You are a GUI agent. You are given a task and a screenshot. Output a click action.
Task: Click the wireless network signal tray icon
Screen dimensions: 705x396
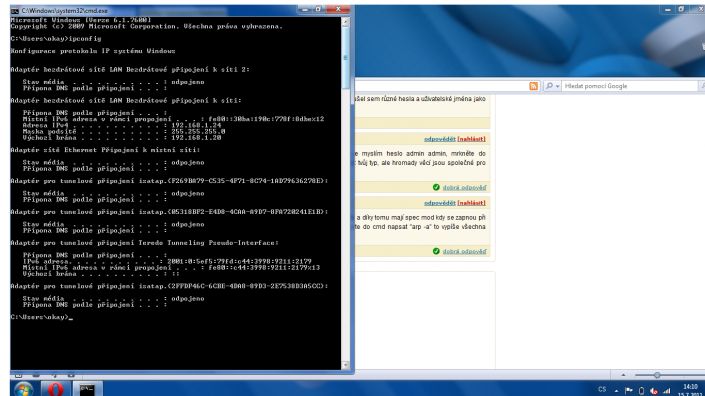coord(667,391)
